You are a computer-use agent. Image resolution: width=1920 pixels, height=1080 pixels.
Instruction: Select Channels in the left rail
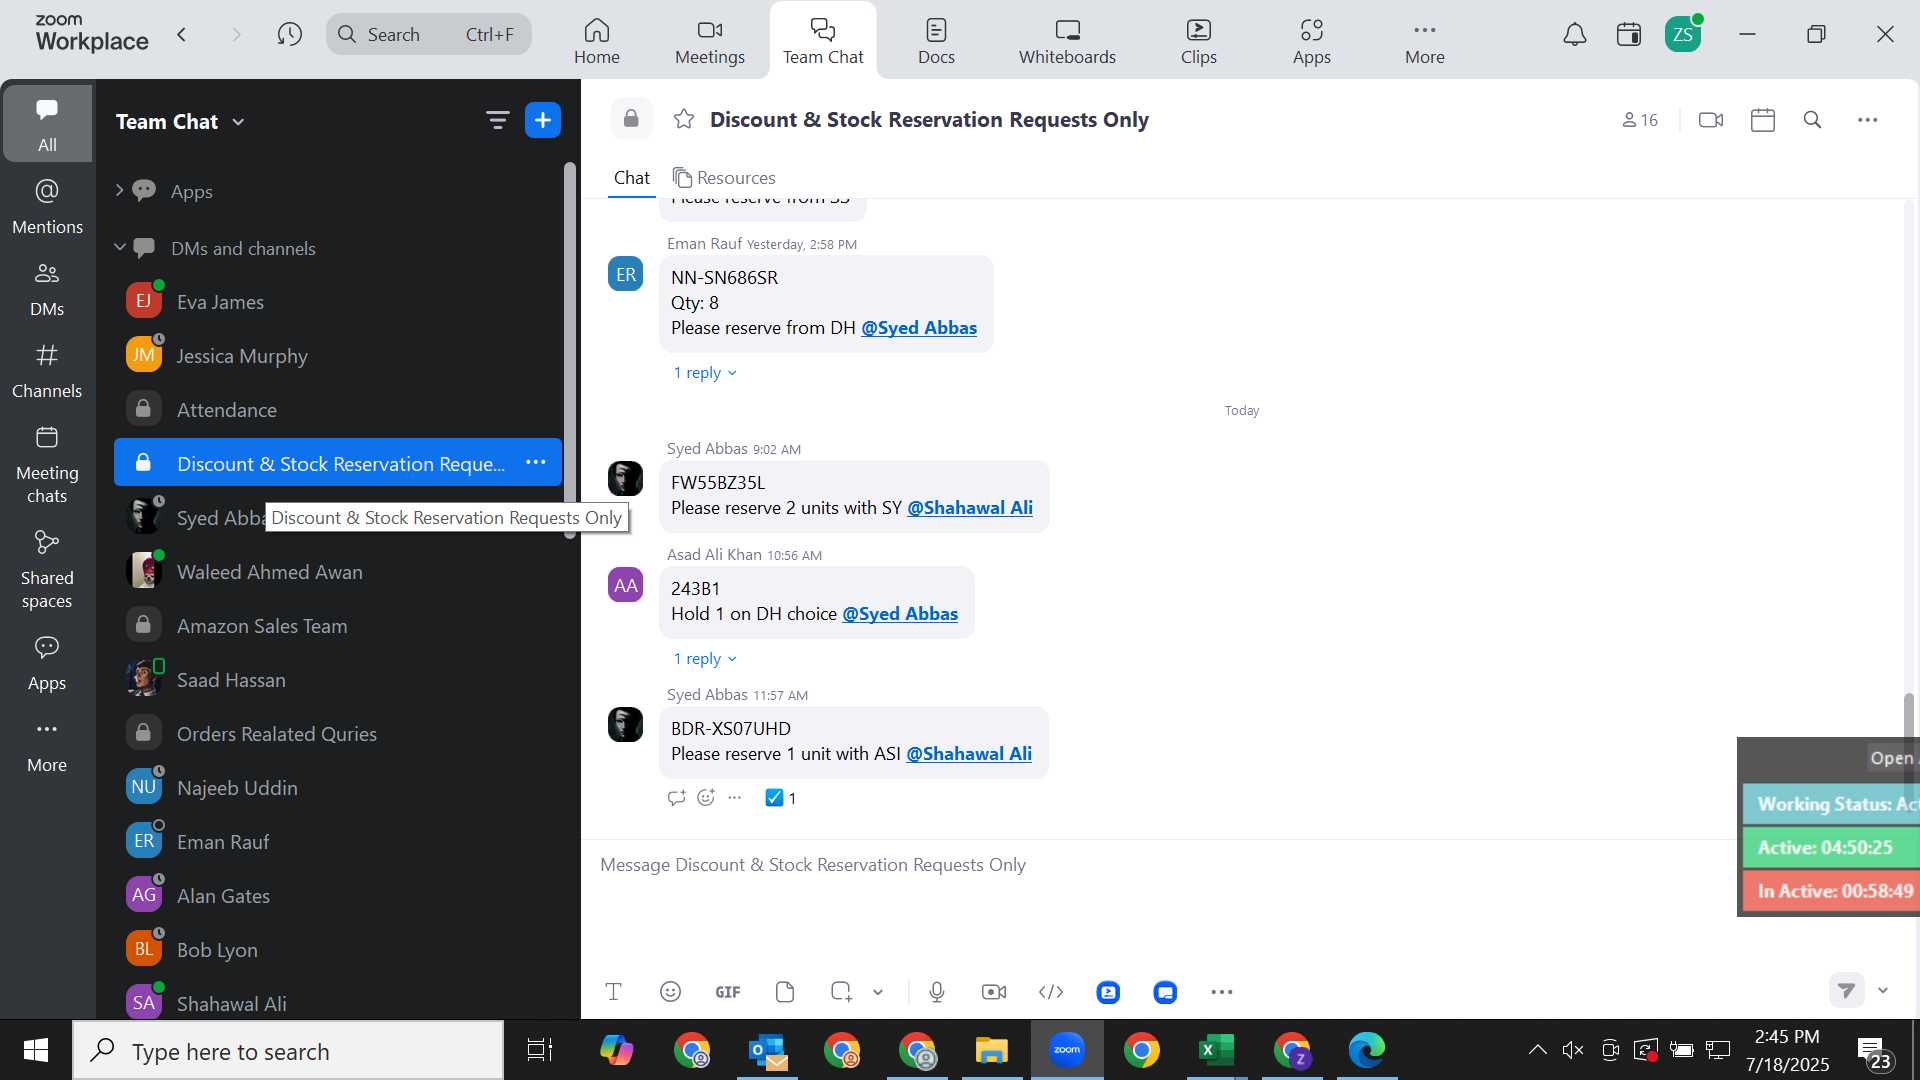47,371
